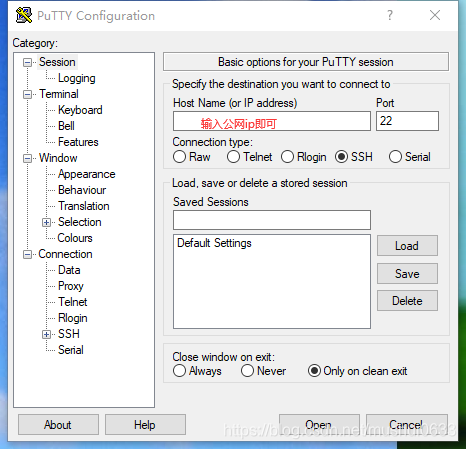
Task: Expand the Selection tree node
Action: coord(47,222)
